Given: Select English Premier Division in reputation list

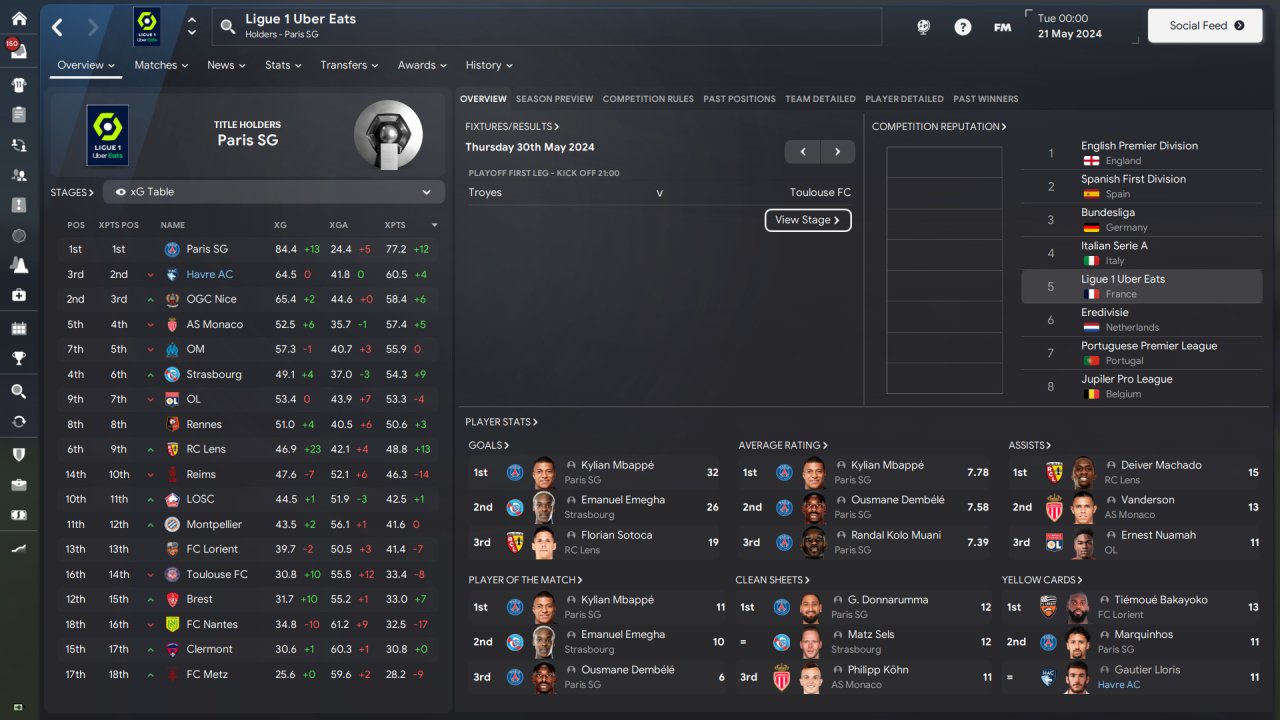Looking at the screenshot, I should [x=1140, y=146].
